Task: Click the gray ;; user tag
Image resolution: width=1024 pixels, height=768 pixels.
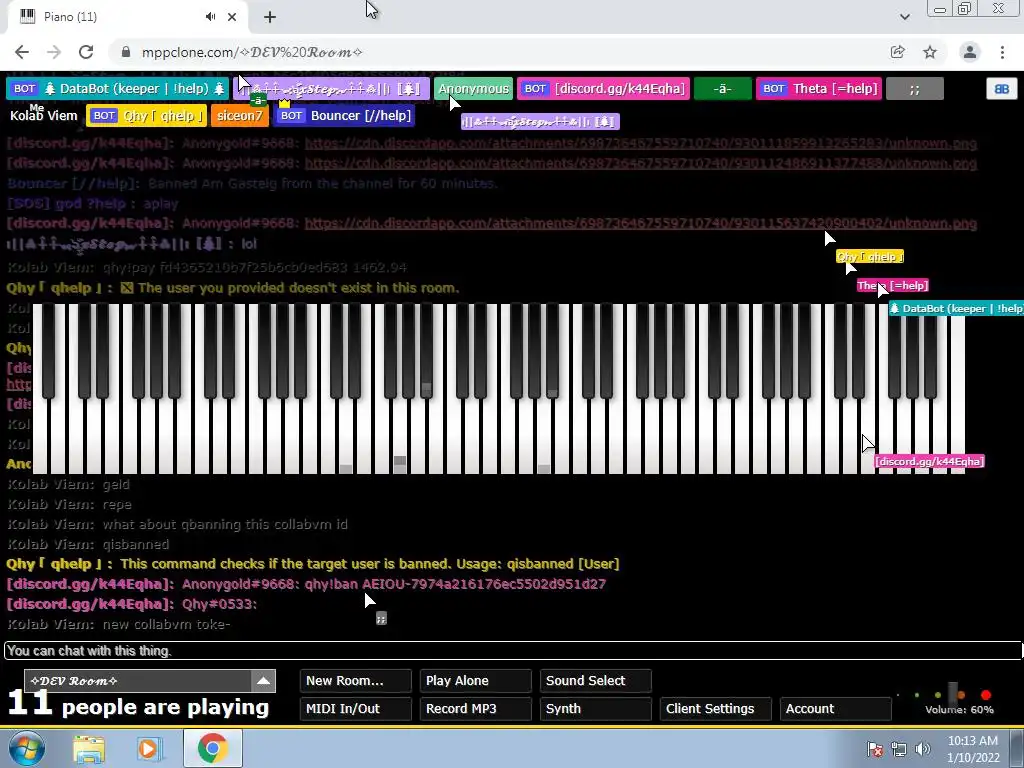Action: (914, 89)
